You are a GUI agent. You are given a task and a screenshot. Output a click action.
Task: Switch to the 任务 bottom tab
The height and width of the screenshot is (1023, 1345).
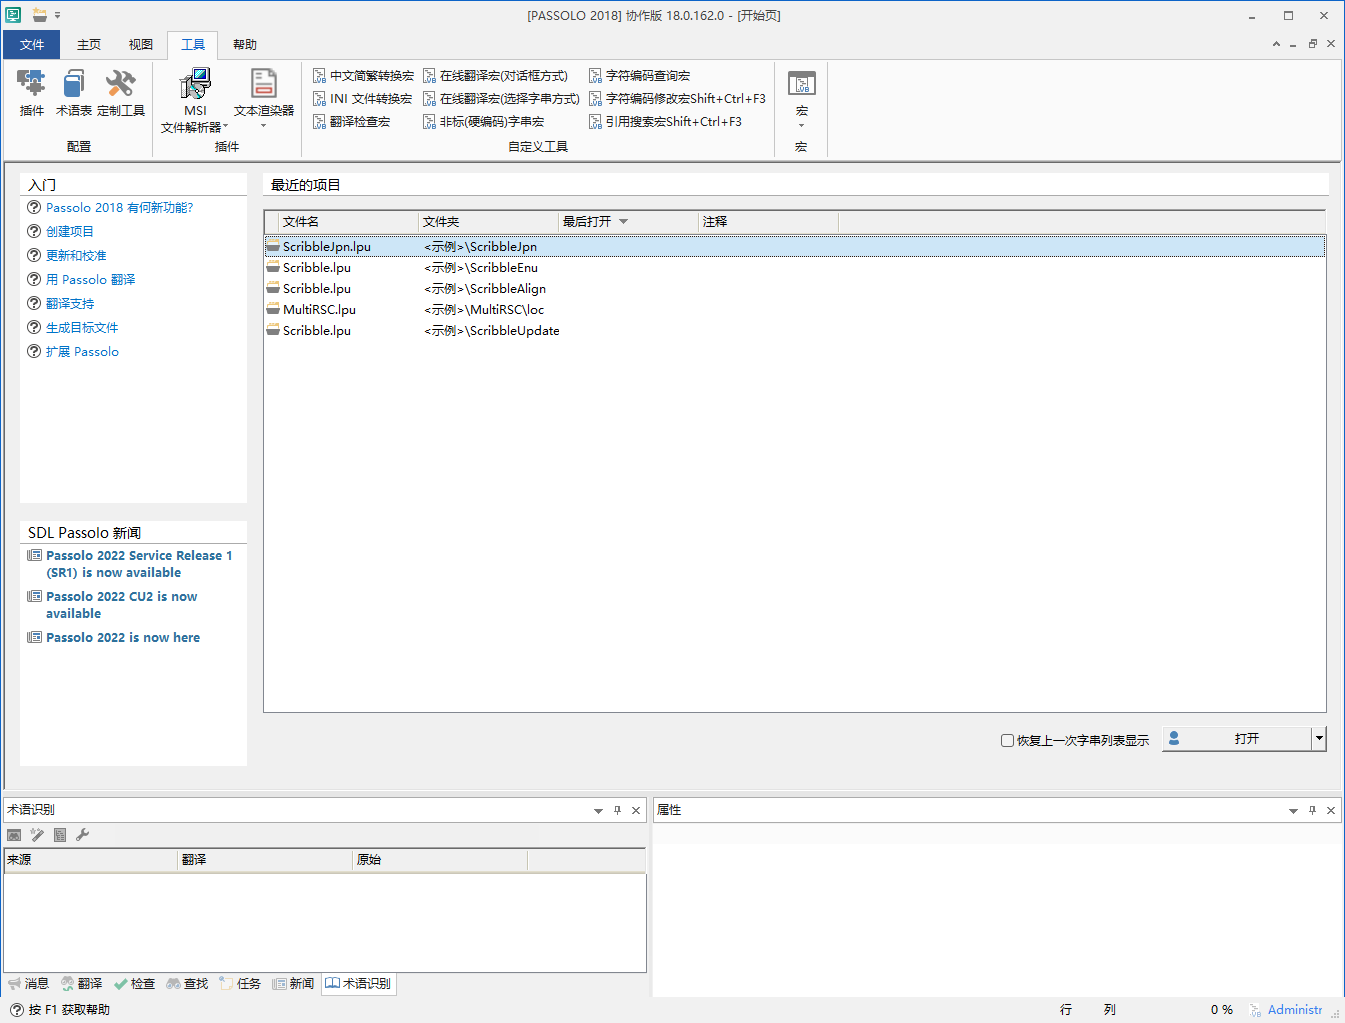click(x=240, y=984)
